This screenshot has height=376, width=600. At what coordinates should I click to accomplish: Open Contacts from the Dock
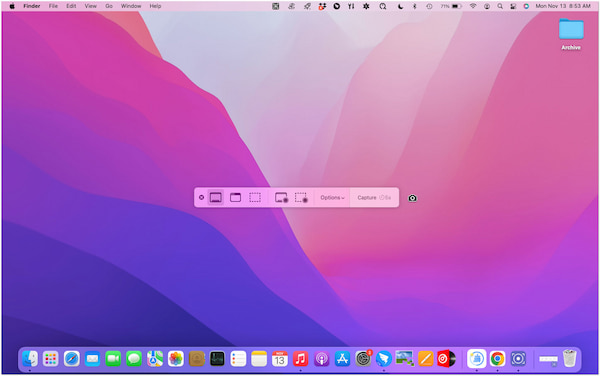pyautogui.click(x=197, y=359)
